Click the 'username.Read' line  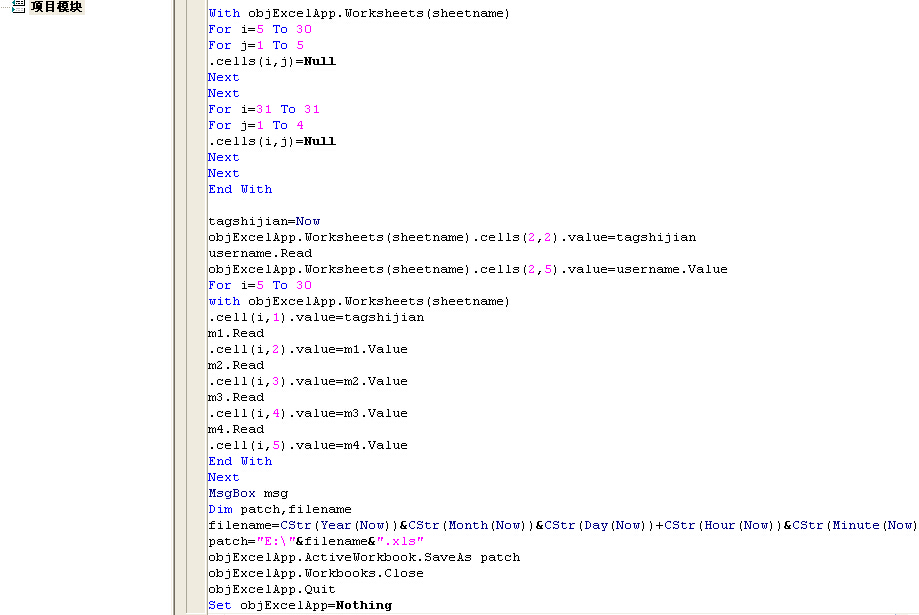260,253
